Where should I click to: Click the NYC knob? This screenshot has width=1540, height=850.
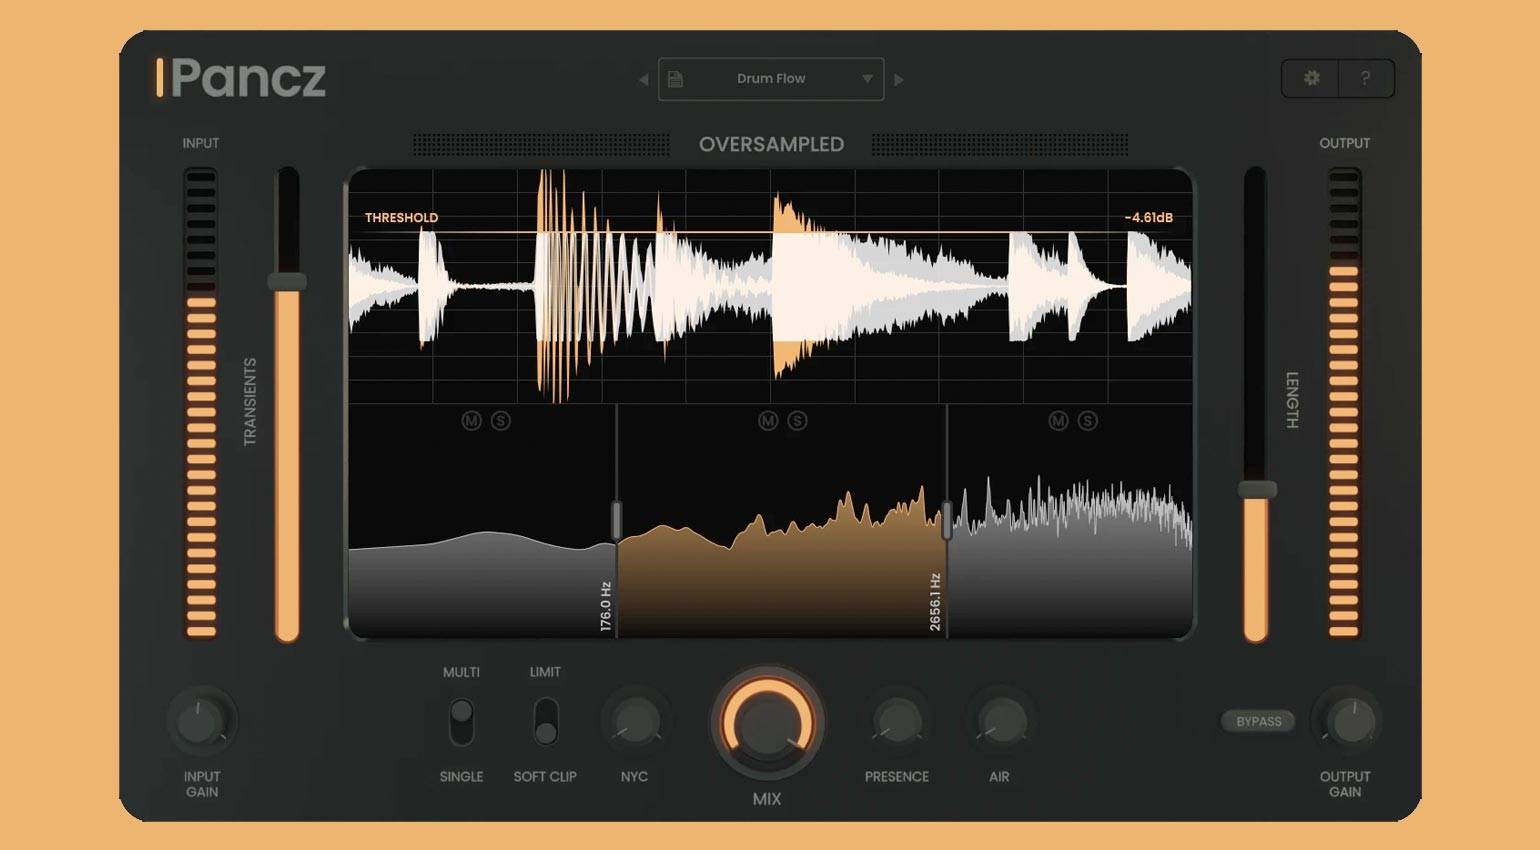click(x=634, y=721)
